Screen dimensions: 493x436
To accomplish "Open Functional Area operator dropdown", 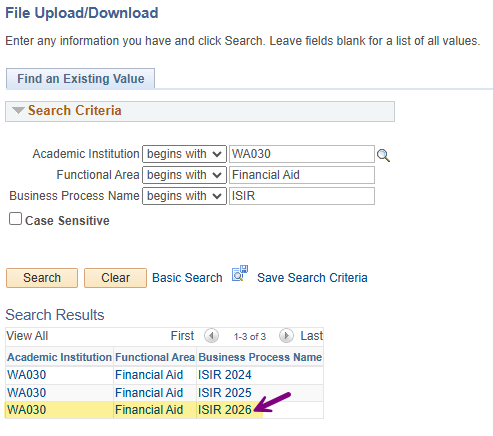I will pos(184,175).
